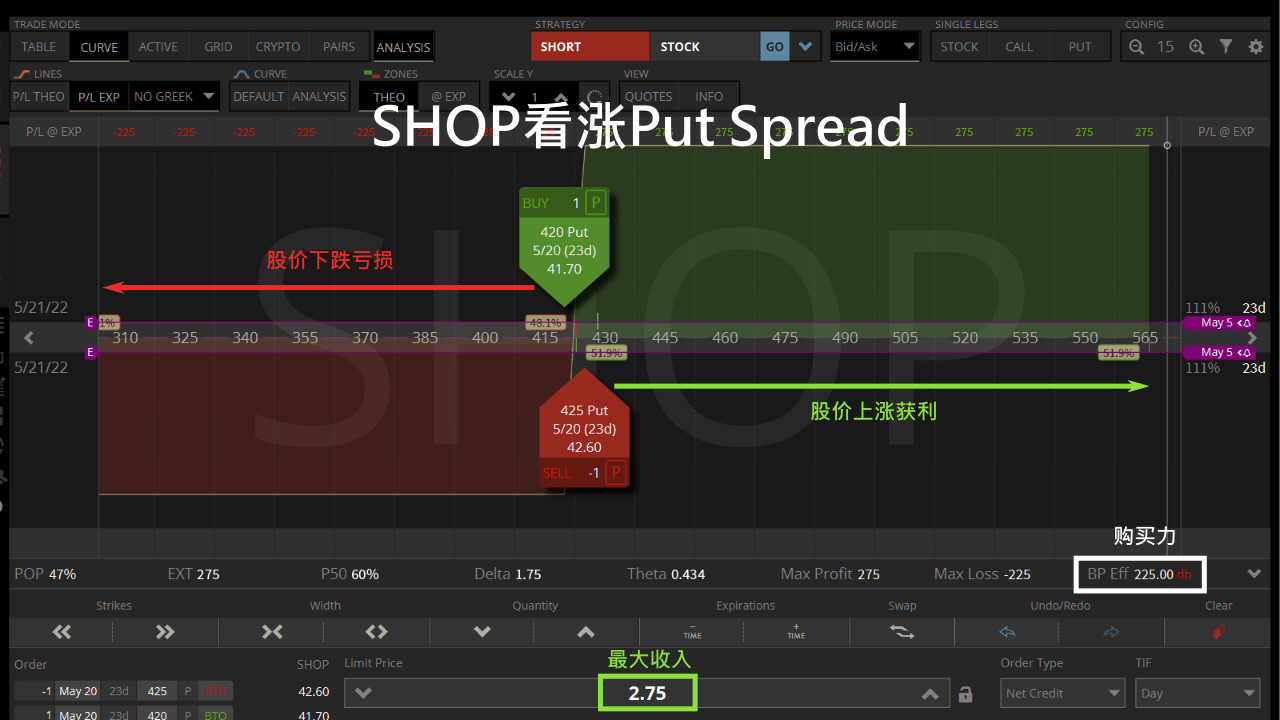Viewport: 1280px width, 720px height.
Task: Enable the PUT single legs display
Action: point(1079,46)
